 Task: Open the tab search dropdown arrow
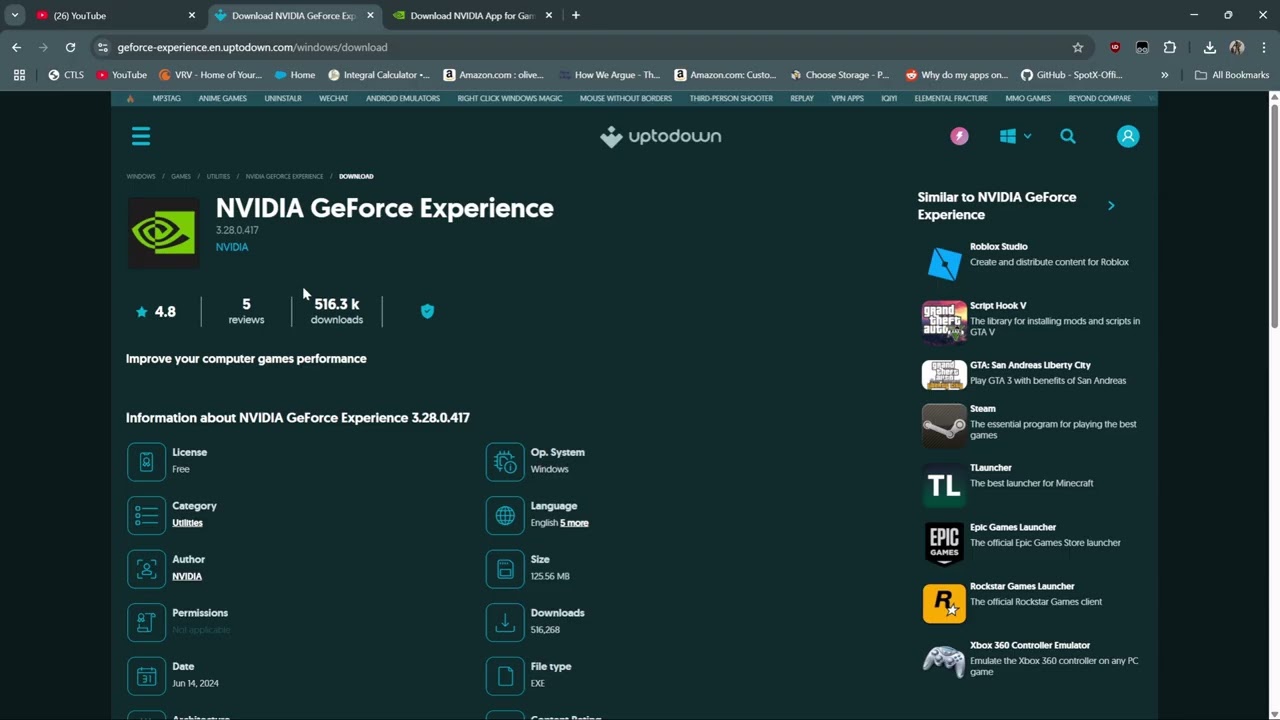point(14,15)
